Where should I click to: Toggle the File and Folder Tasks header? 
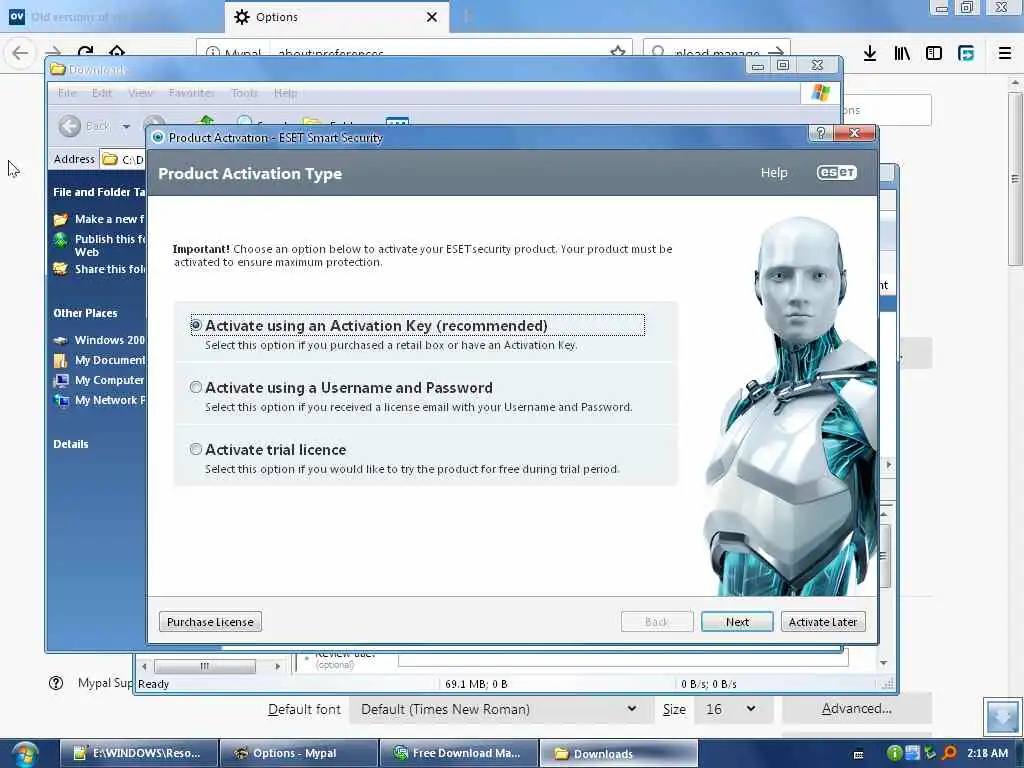click(x=99, y=192)
